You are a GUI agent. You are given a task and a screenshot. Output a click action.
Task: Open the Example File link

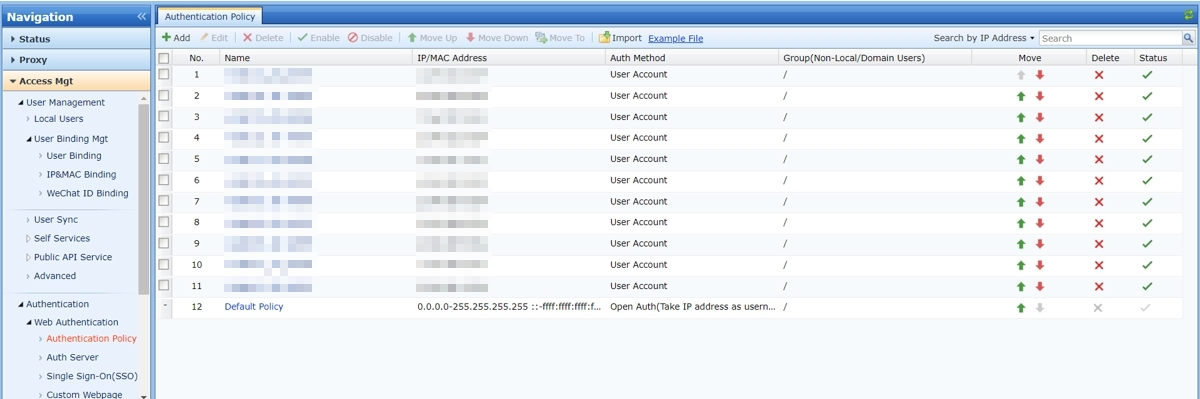tap(675, 38)
